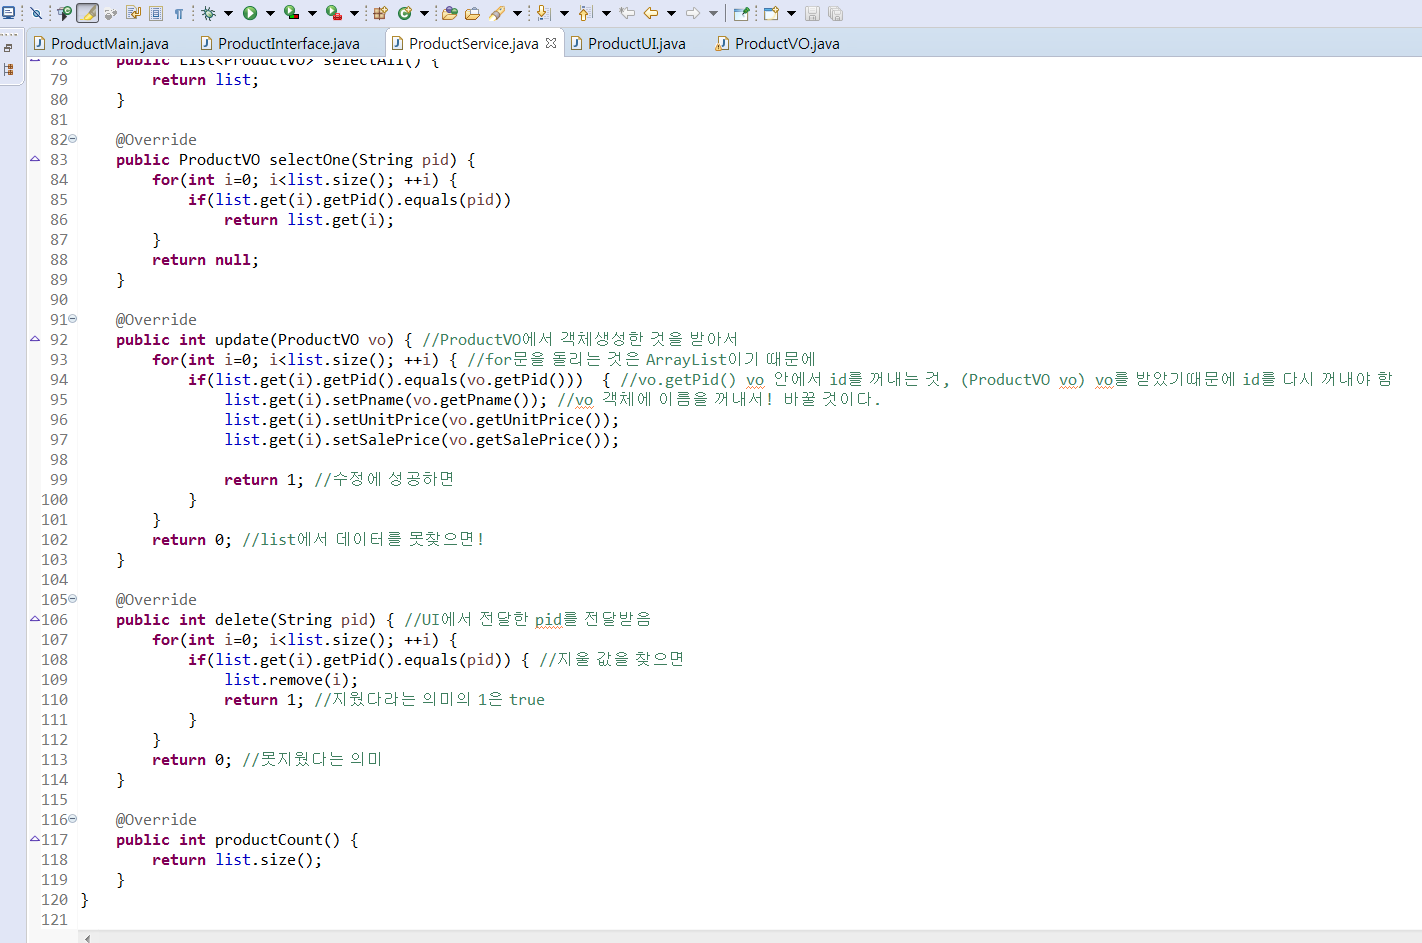Click the Save All icon
The width and height of the screenshot is (1422, 943).
click(835, 13)
